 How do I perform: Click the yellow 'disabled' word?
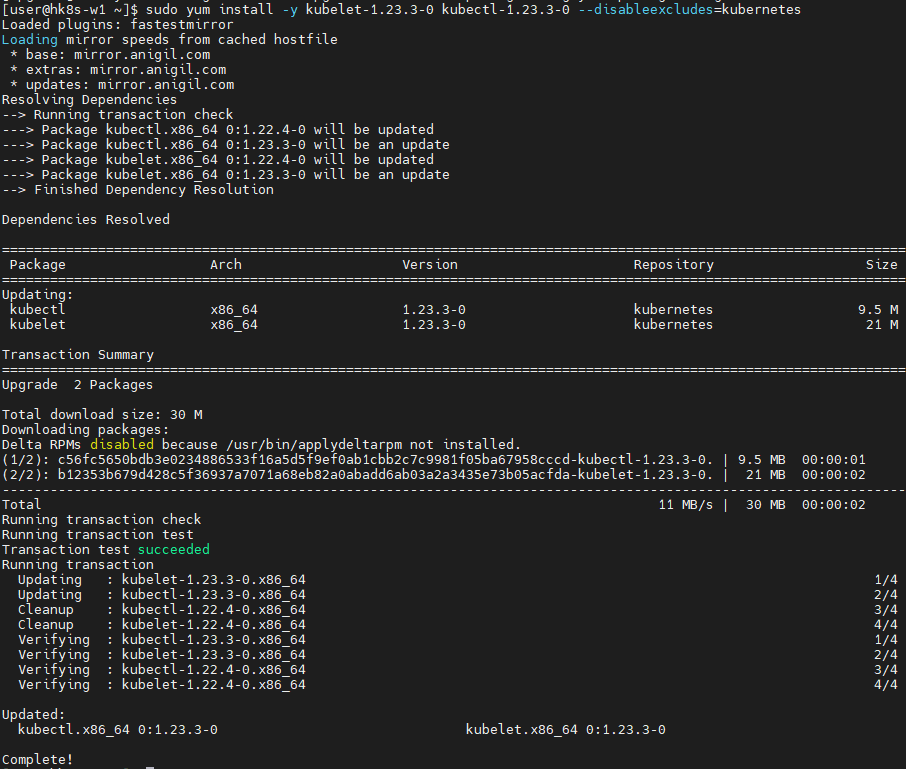click(122, 445)
